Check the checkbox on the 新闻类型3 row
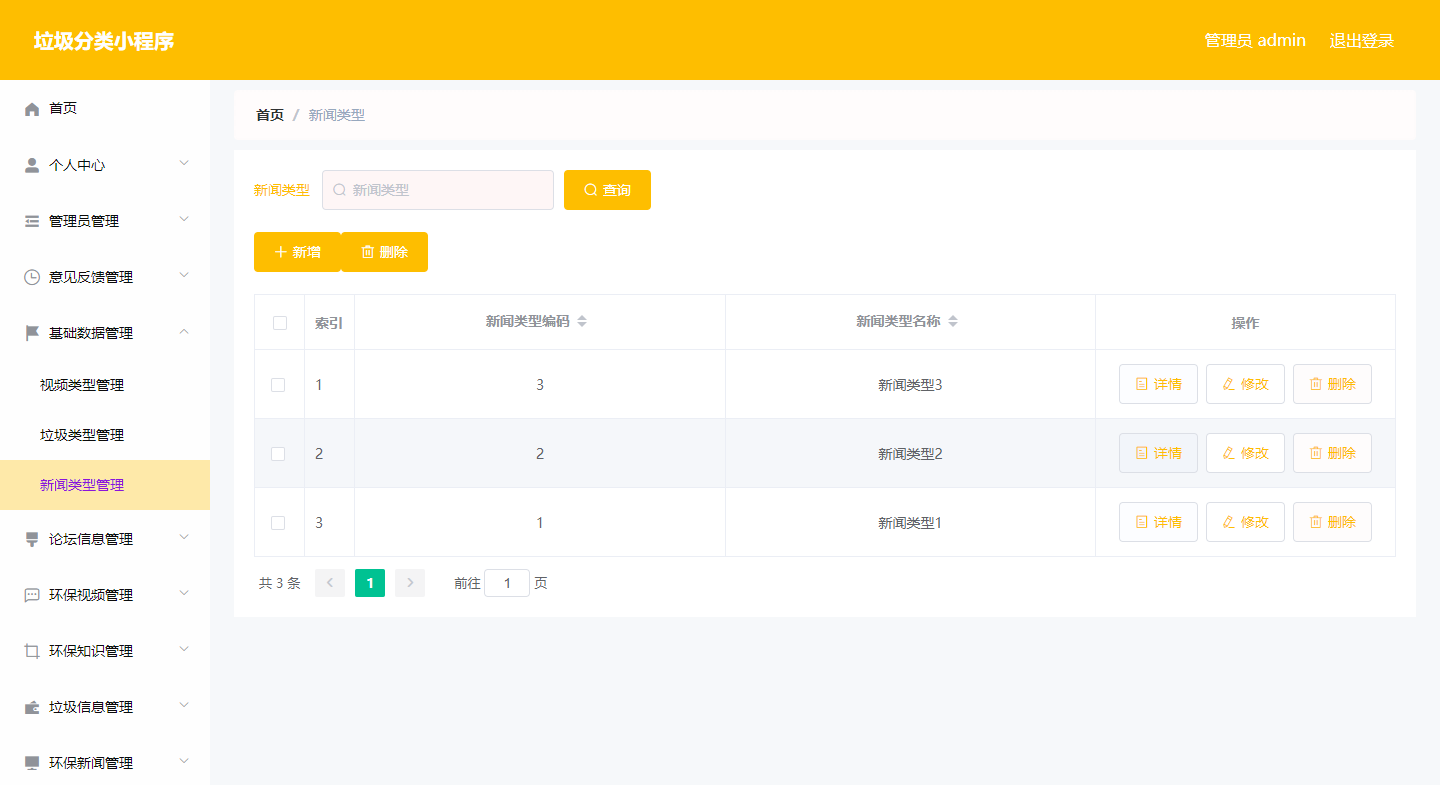 tap(279, 383)
